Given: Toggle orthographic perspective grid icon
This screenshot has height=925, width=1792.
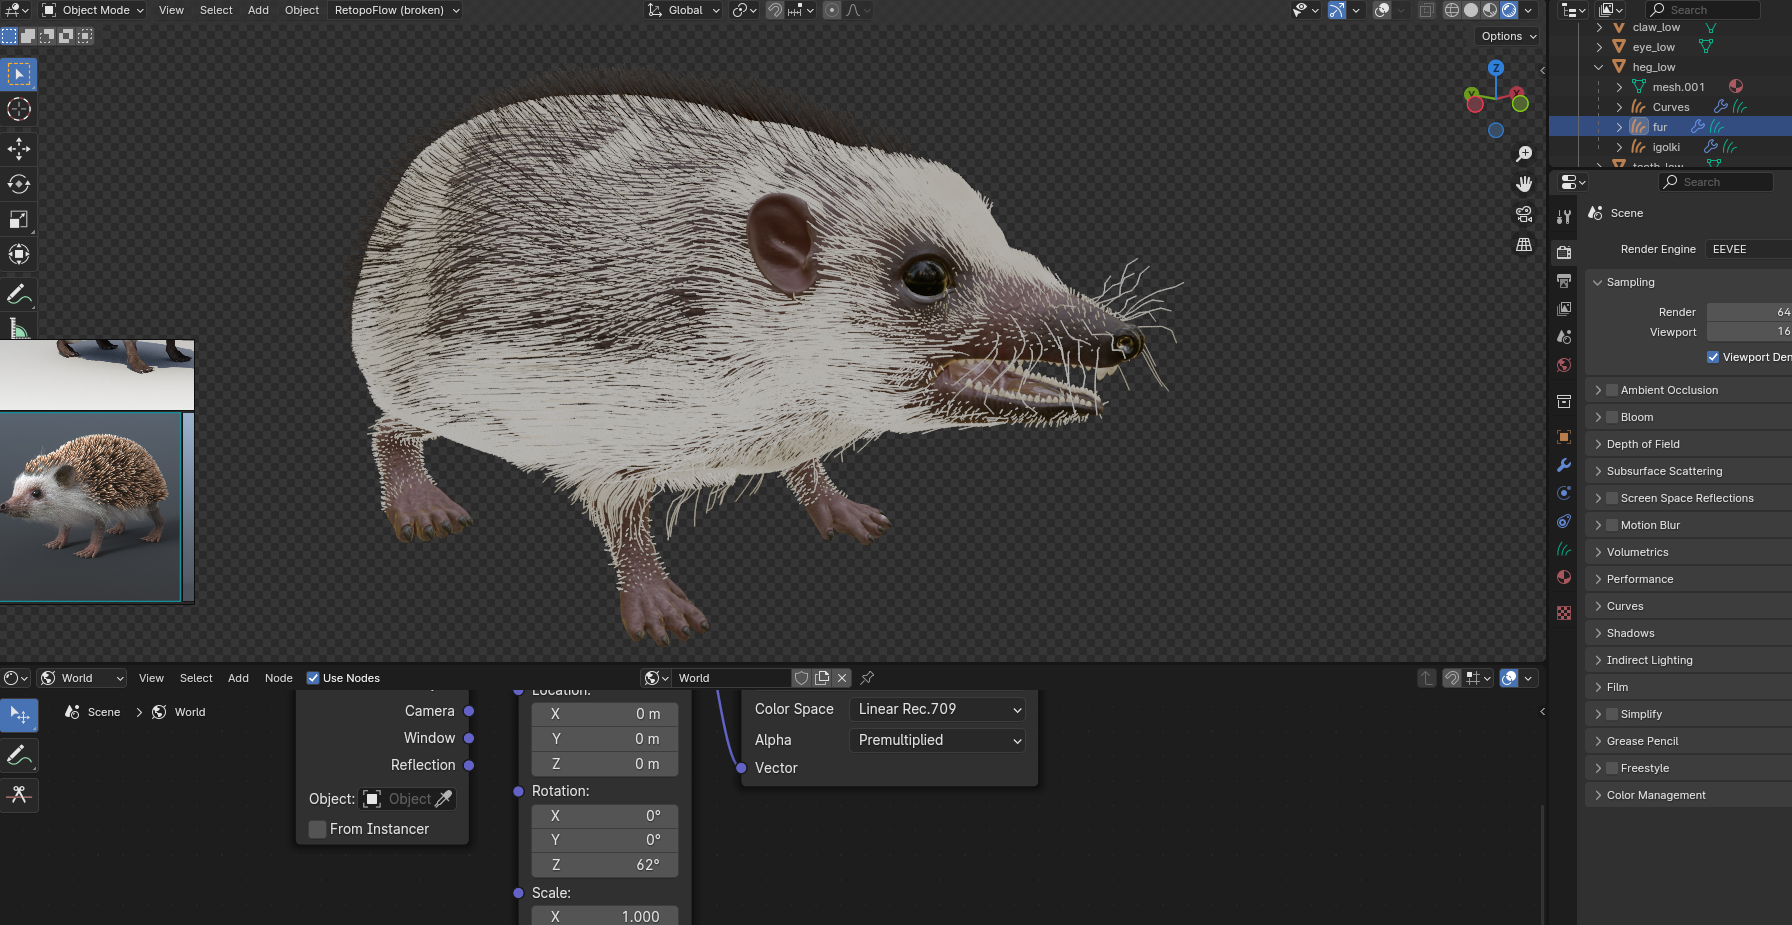Looking at the screenshot, I should click(x=1524, y=245).
